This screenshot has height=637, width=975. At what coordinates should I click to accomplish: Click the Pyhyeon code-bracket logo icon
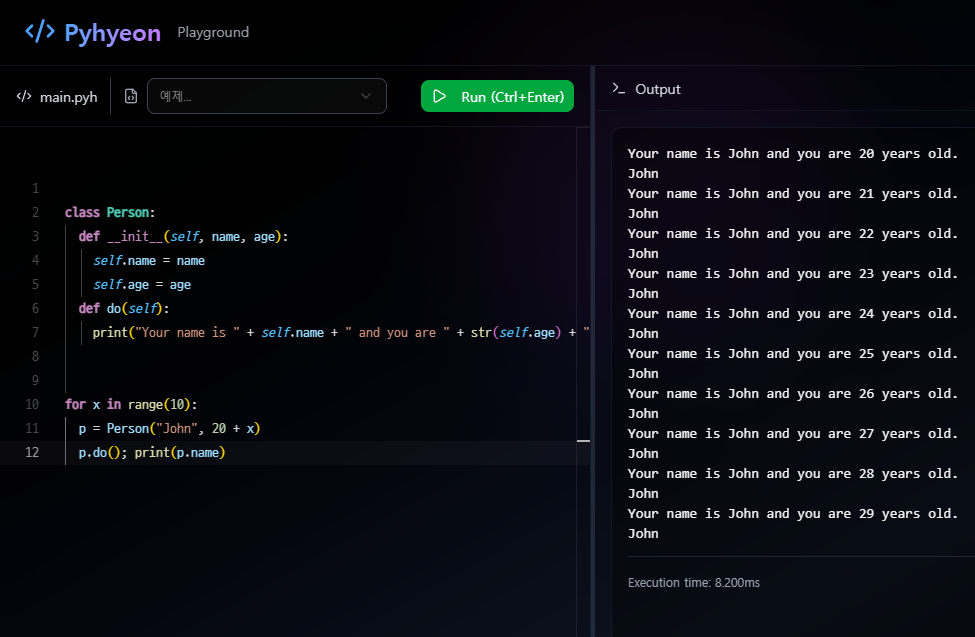[40, 32]
